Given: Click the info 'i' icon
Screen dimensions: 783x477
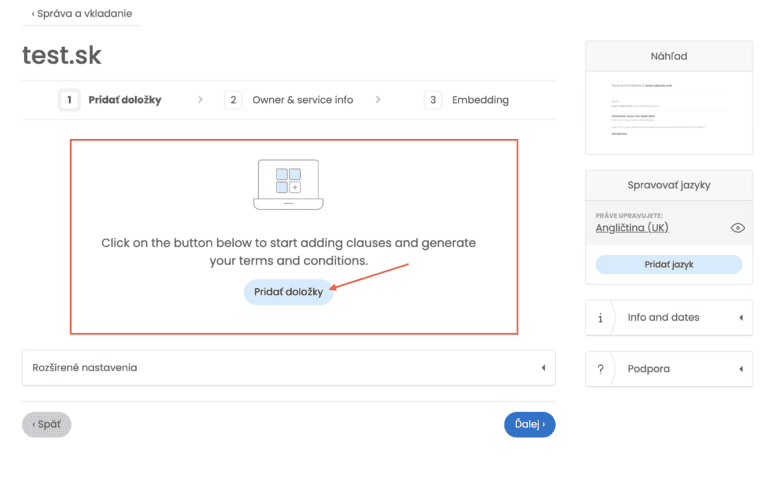Looking at the screenshot, I should click(x=600, y=318).
